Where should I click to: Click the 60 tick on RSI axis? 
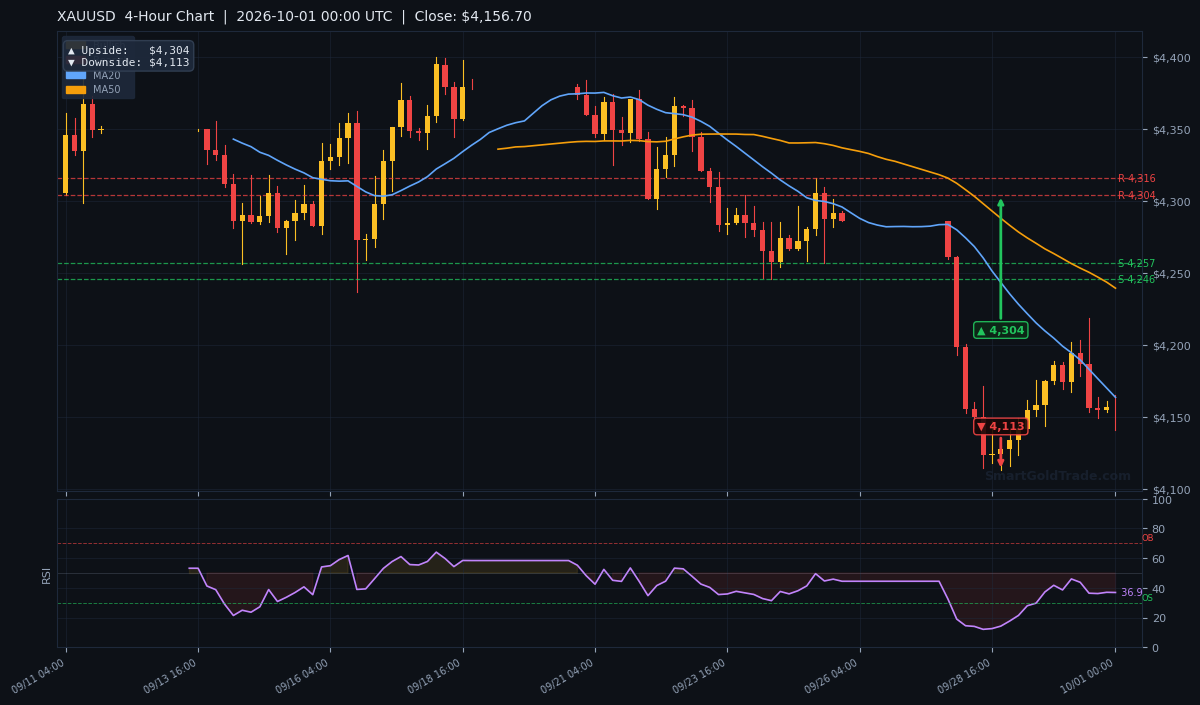[1157, 559]
